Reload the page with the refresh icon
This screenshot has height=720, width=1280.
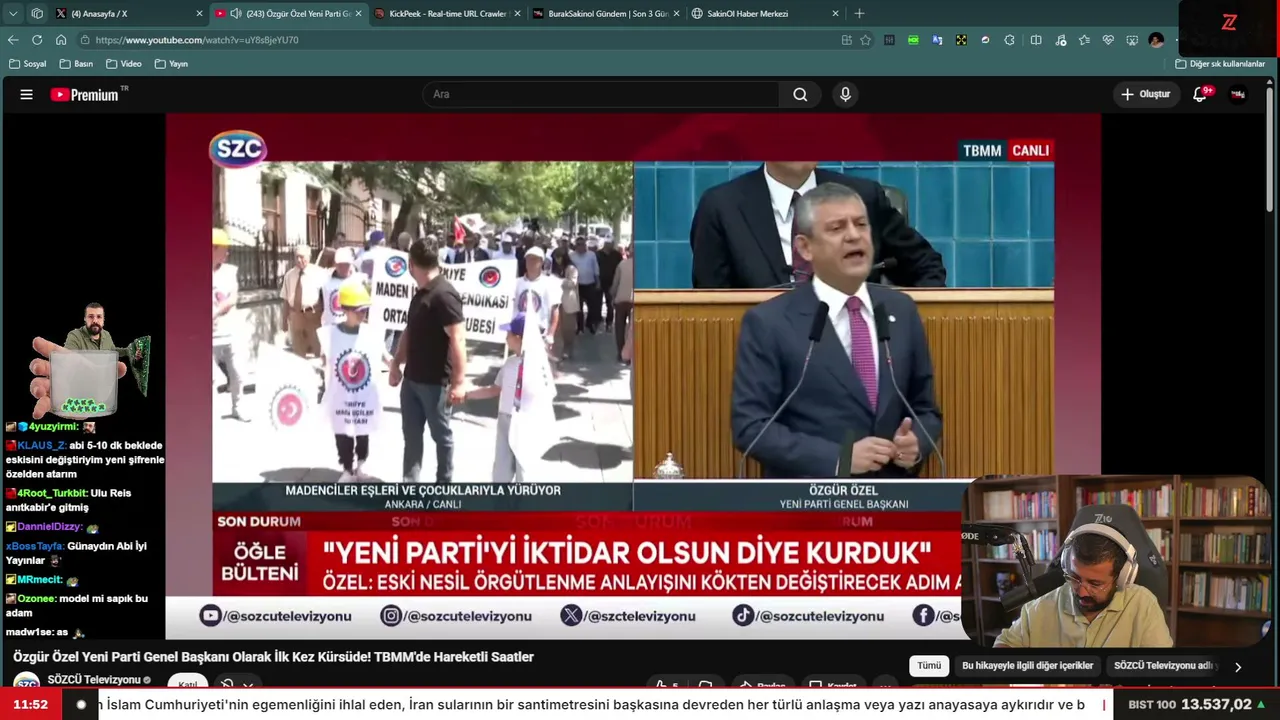37,40
